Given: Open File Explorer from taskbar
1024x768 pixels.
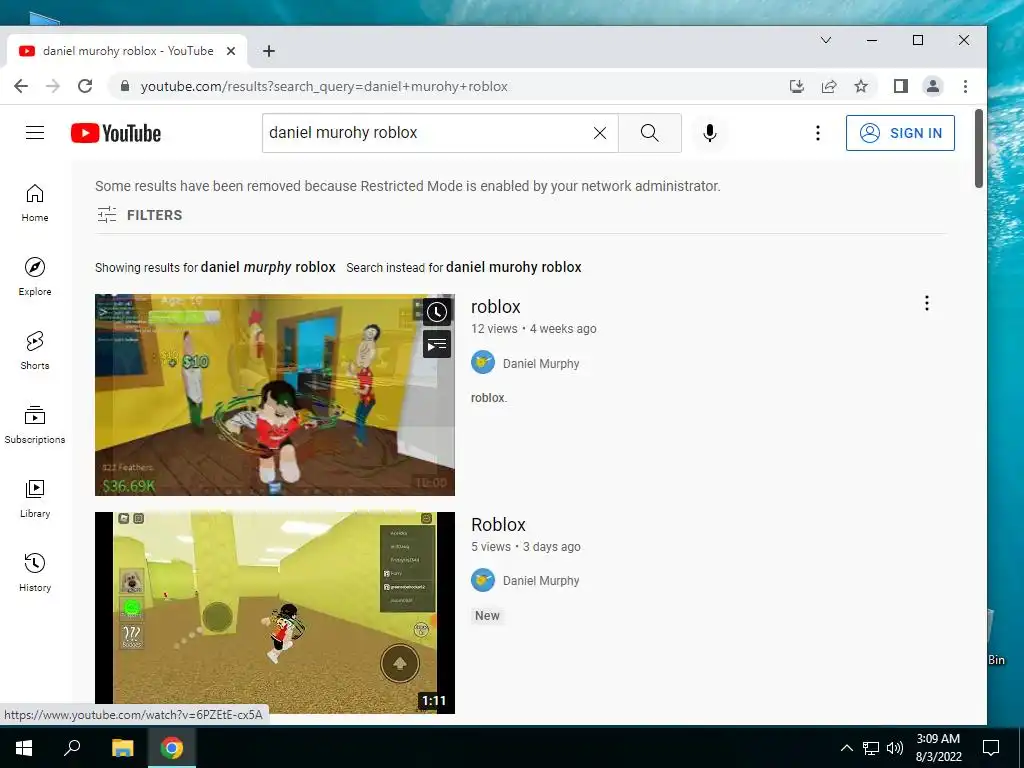Looking at the screenshot, I should click(122, 748).
